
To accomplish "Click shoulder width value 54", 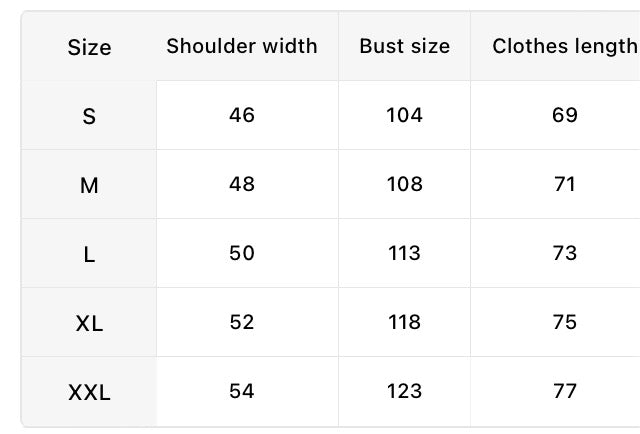I will (242, 391).
